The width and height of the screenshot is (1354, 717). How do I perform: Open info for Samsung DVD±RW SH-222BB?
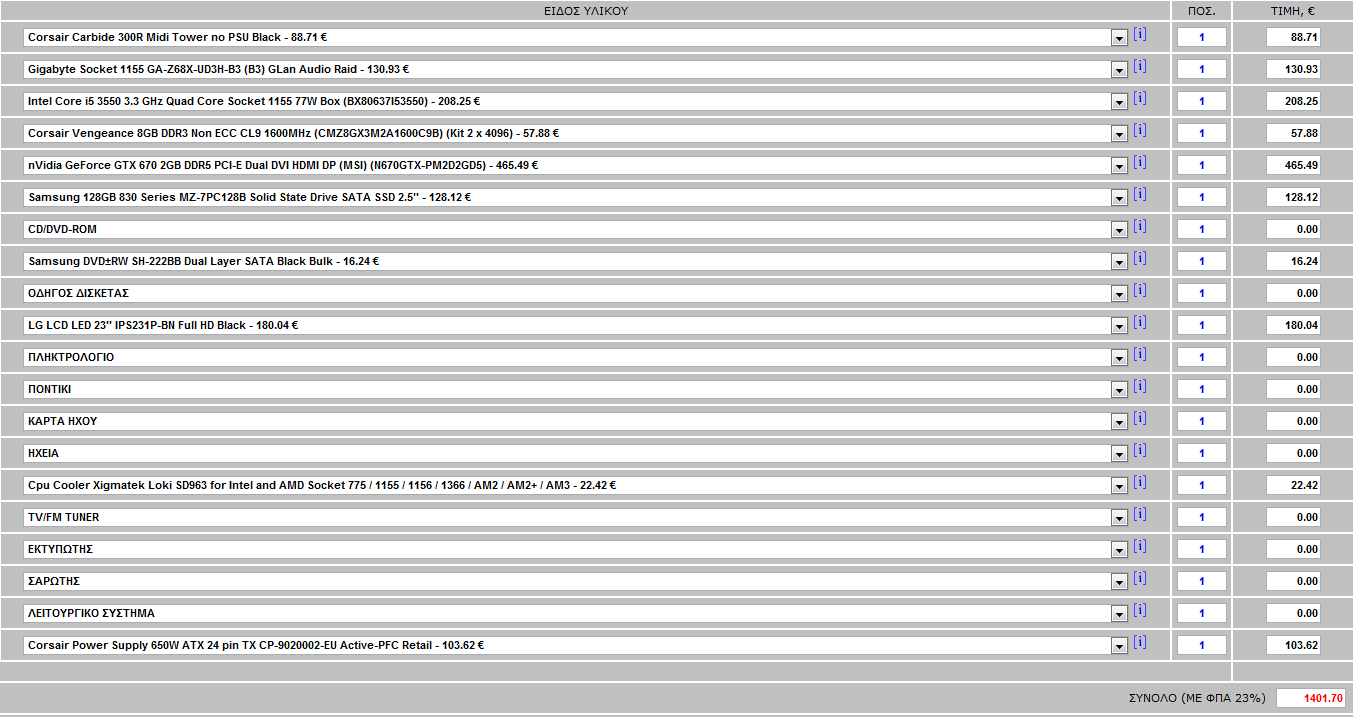1140,259
